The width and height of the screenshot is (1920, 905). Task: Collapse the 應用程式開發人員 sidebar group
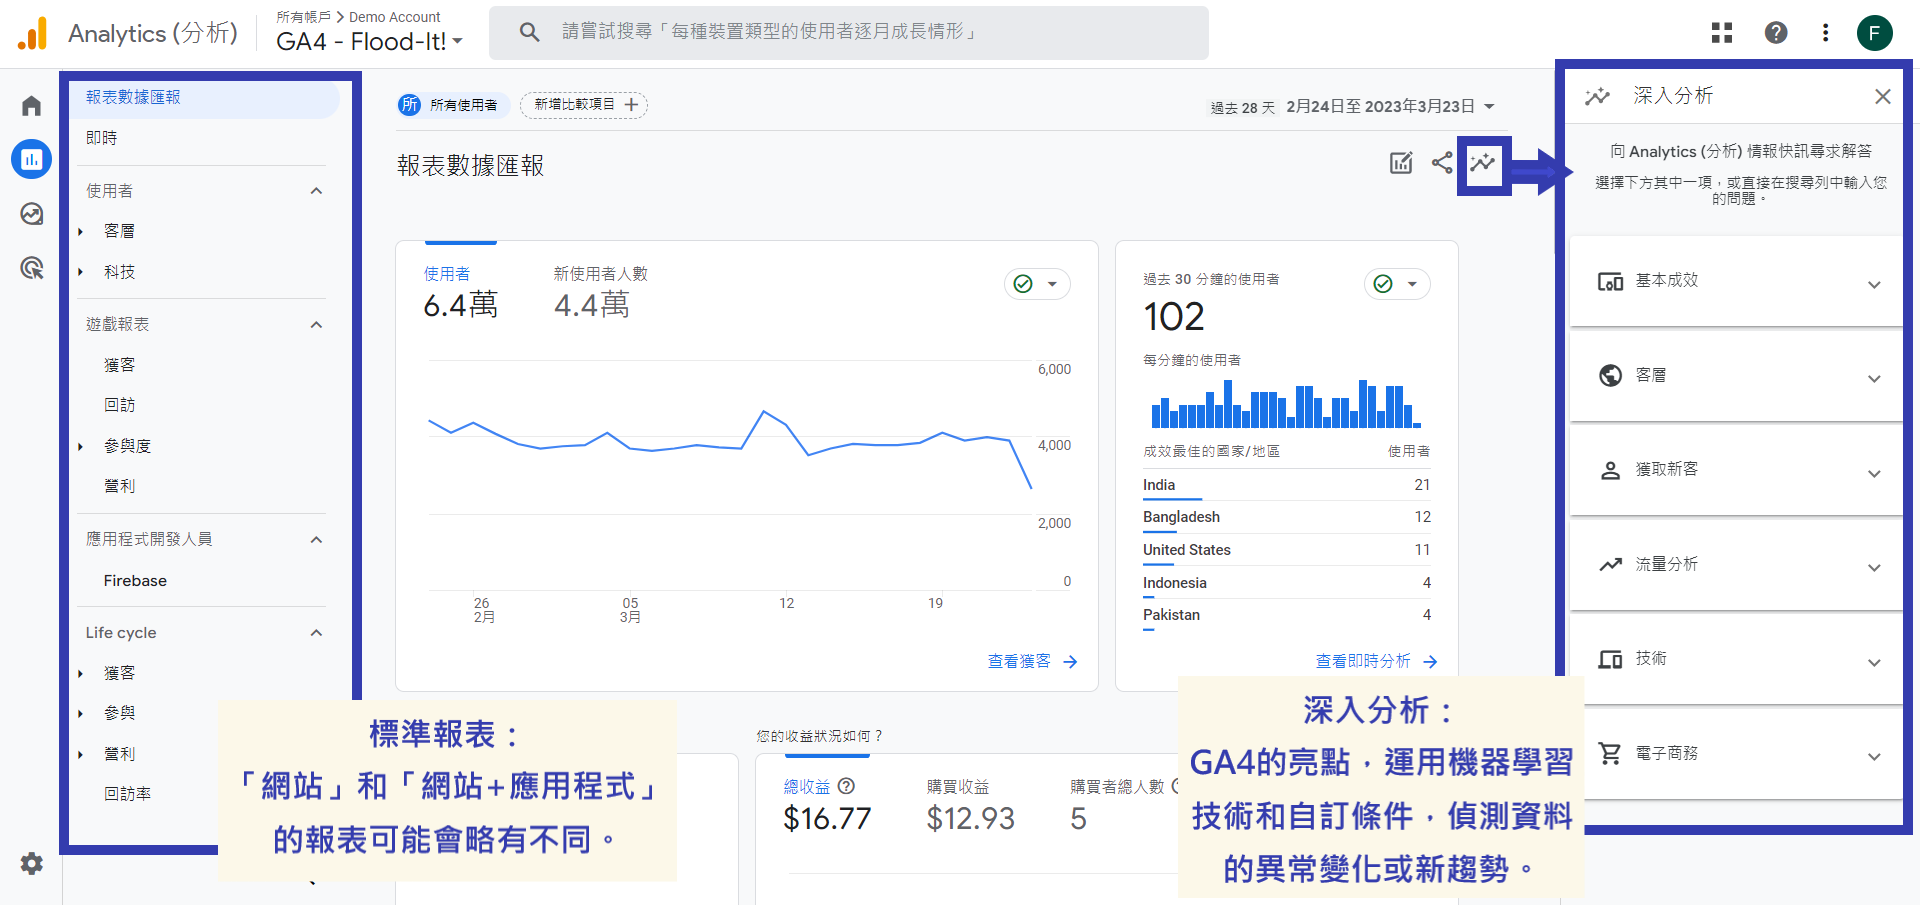coord(316,540)
